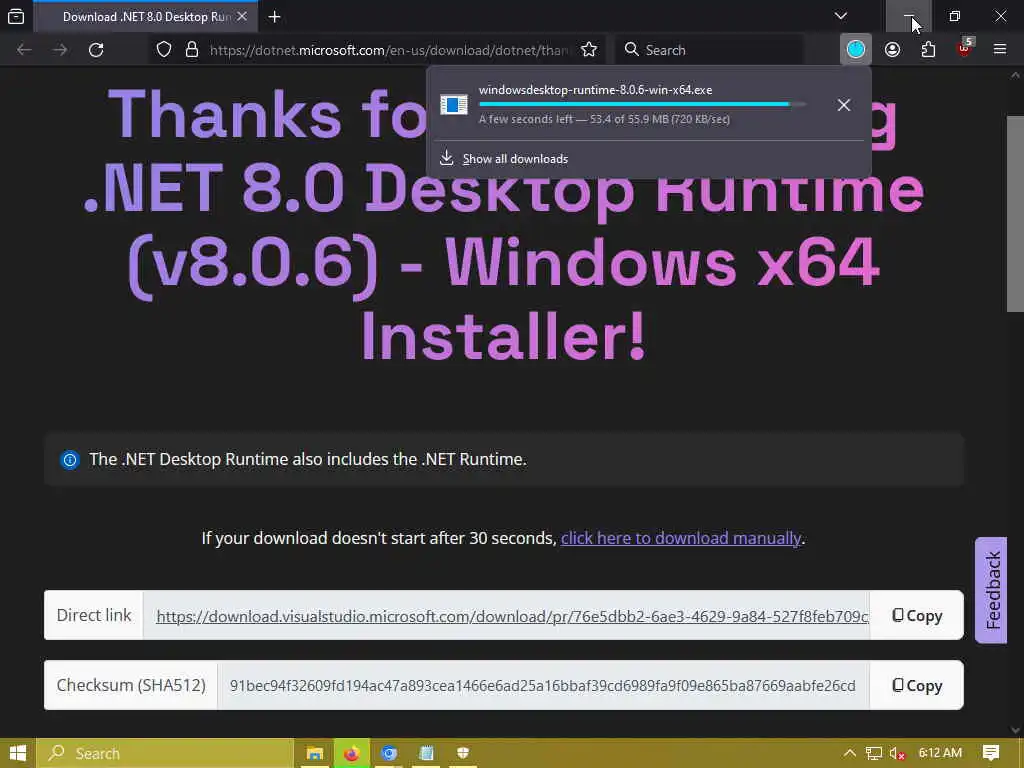Click the browser Search box
Image resolution: width=1024 pixels, height=768 pixels.
coord(709,50)
